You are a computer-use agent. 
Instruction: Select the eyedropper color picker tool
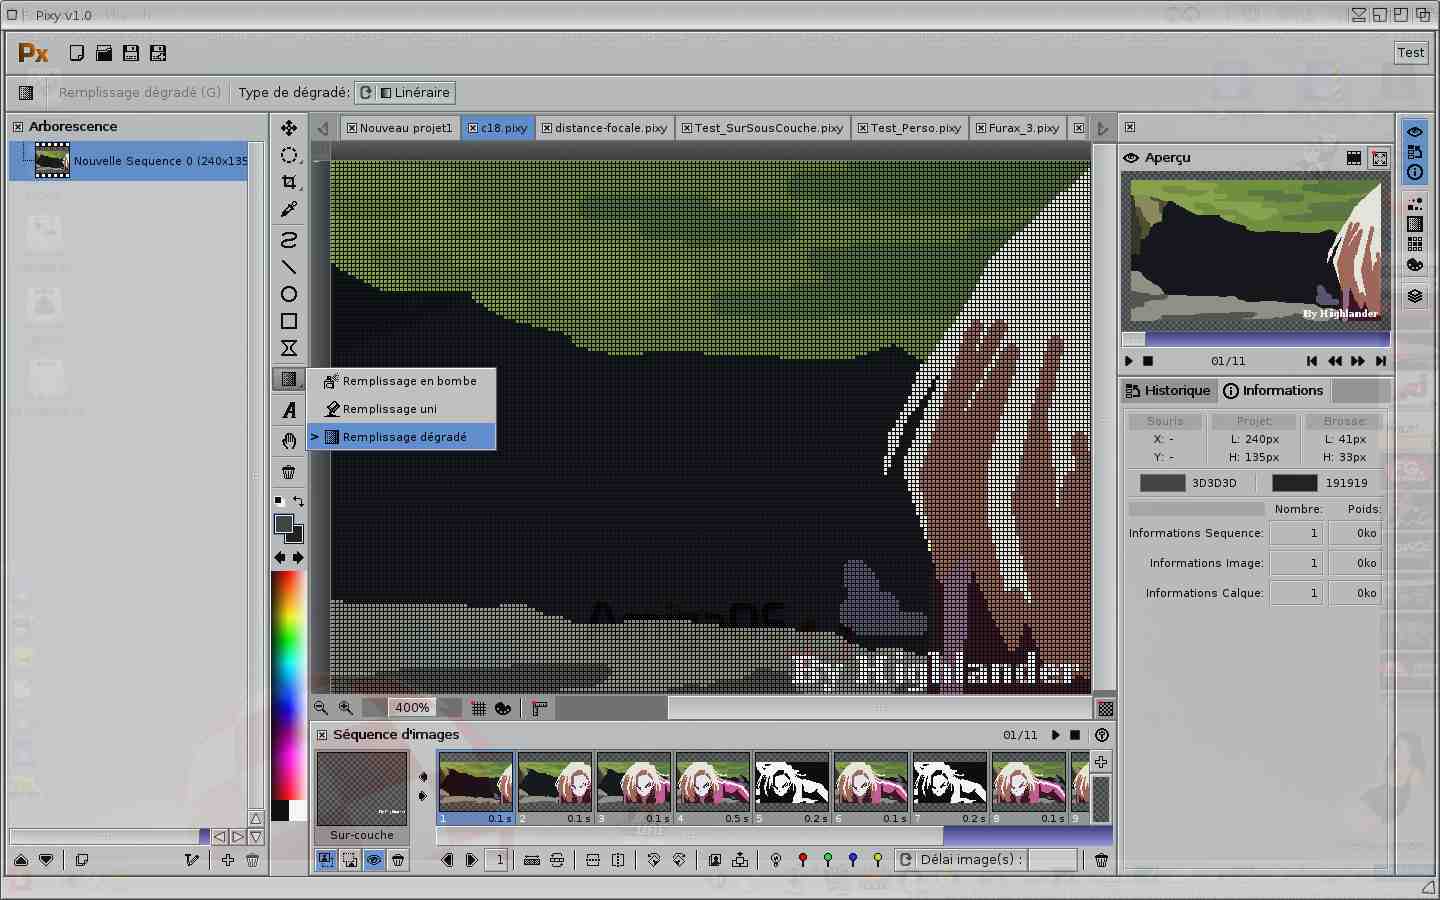pyautogui.click(x=289, y=209)
